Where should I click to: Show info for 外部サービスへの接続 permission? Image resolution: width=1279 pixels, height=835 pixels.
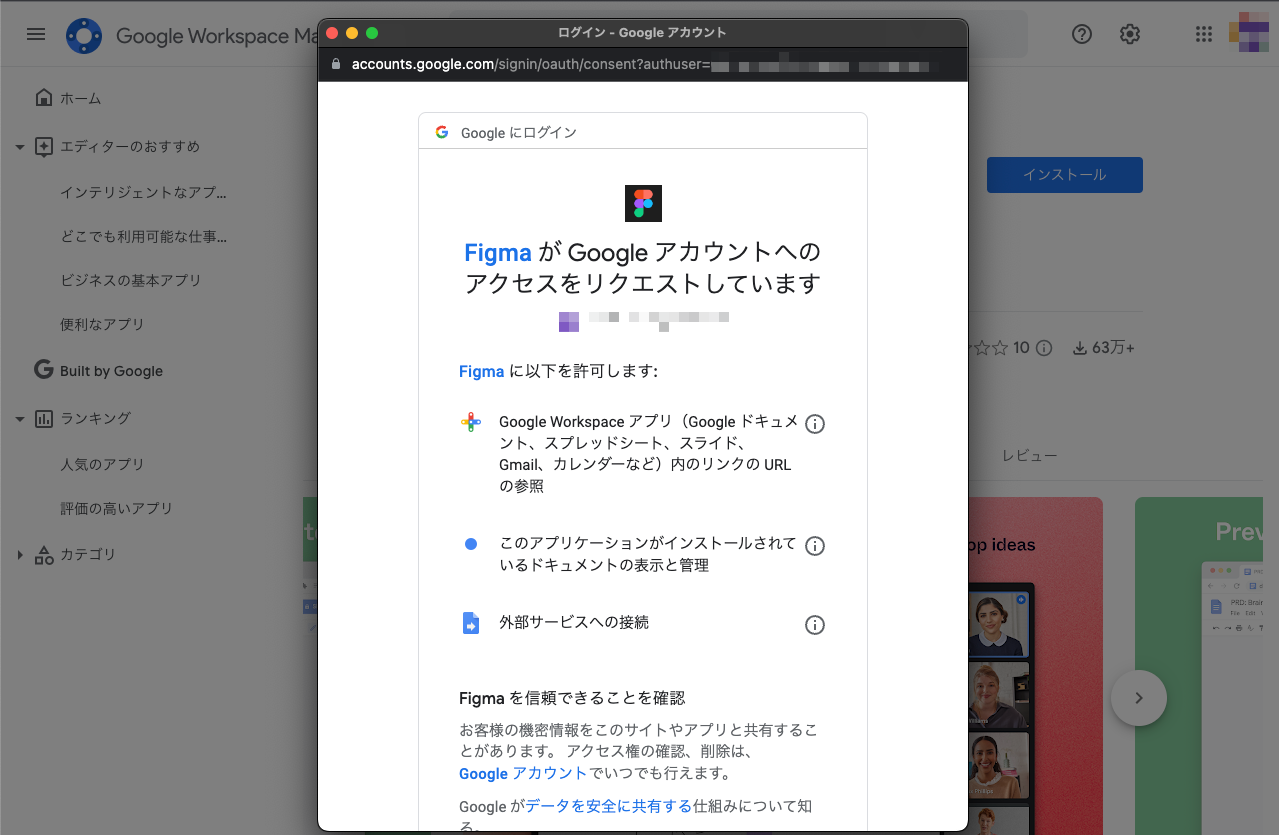[815, 625]
